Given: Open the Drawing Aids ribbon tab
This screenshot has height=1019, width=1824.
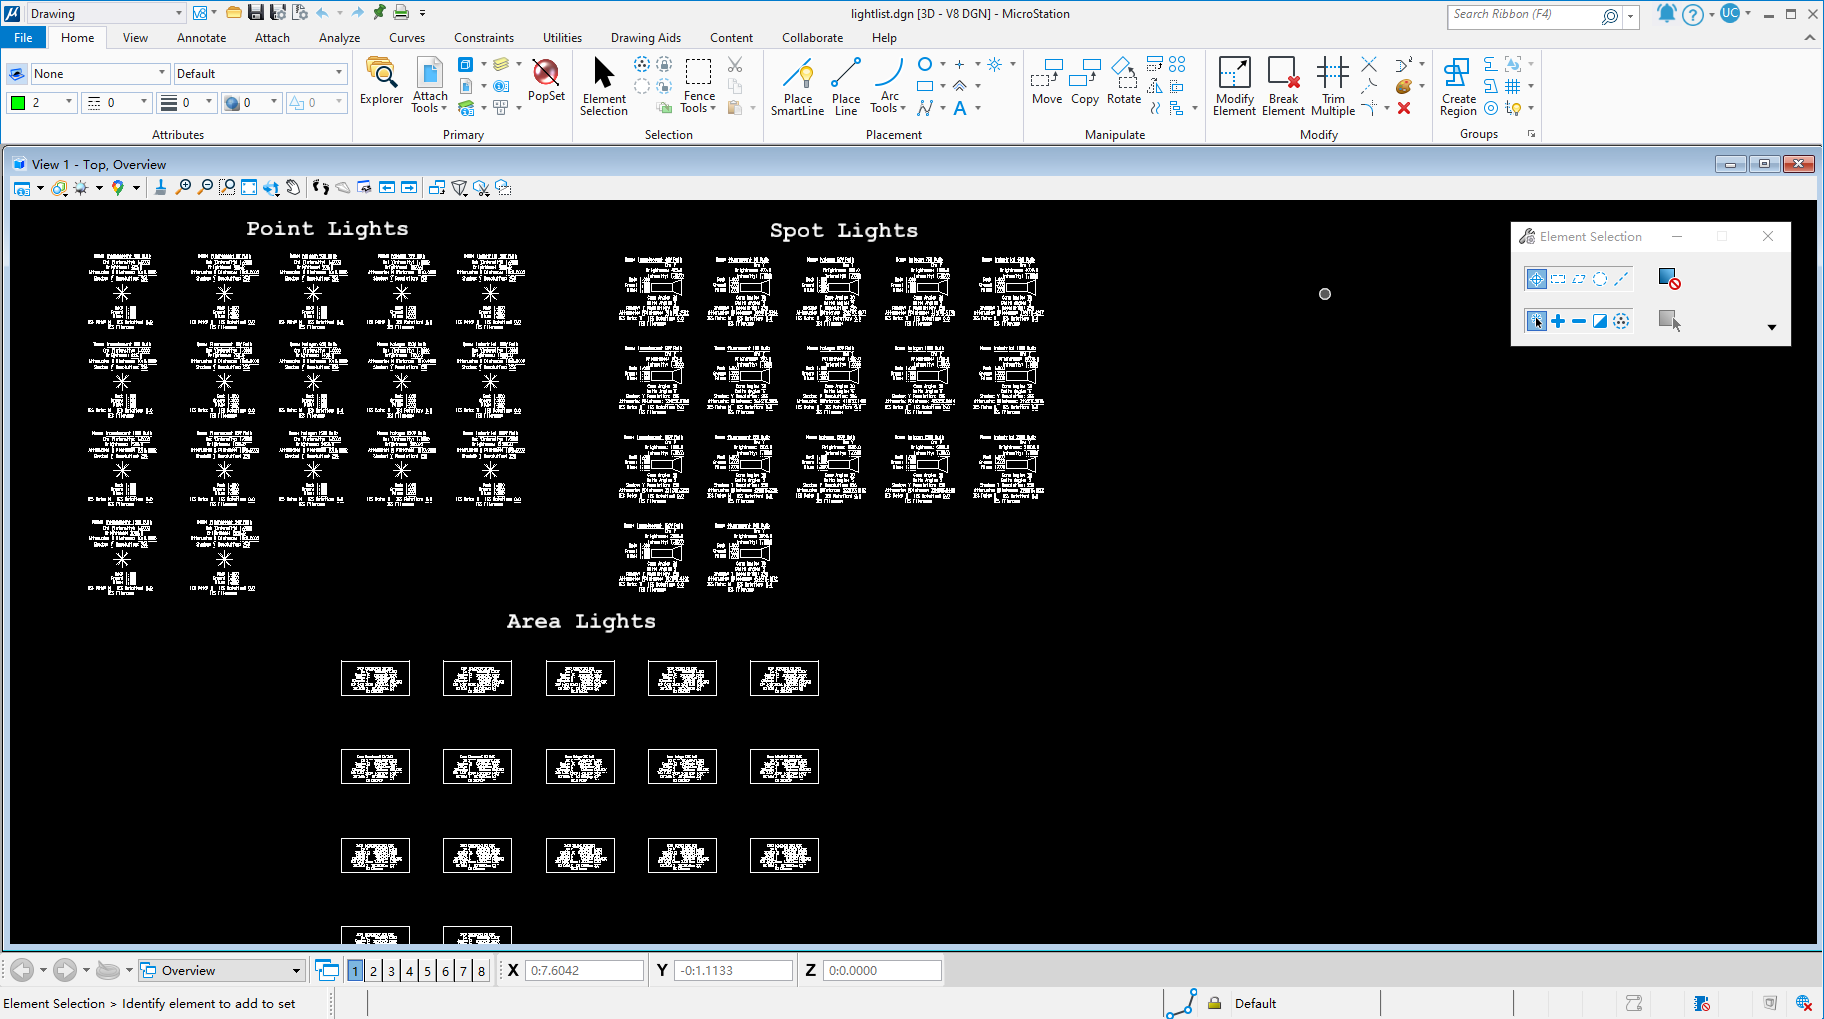Looking at the screenshot, I should tap(645, 38).
